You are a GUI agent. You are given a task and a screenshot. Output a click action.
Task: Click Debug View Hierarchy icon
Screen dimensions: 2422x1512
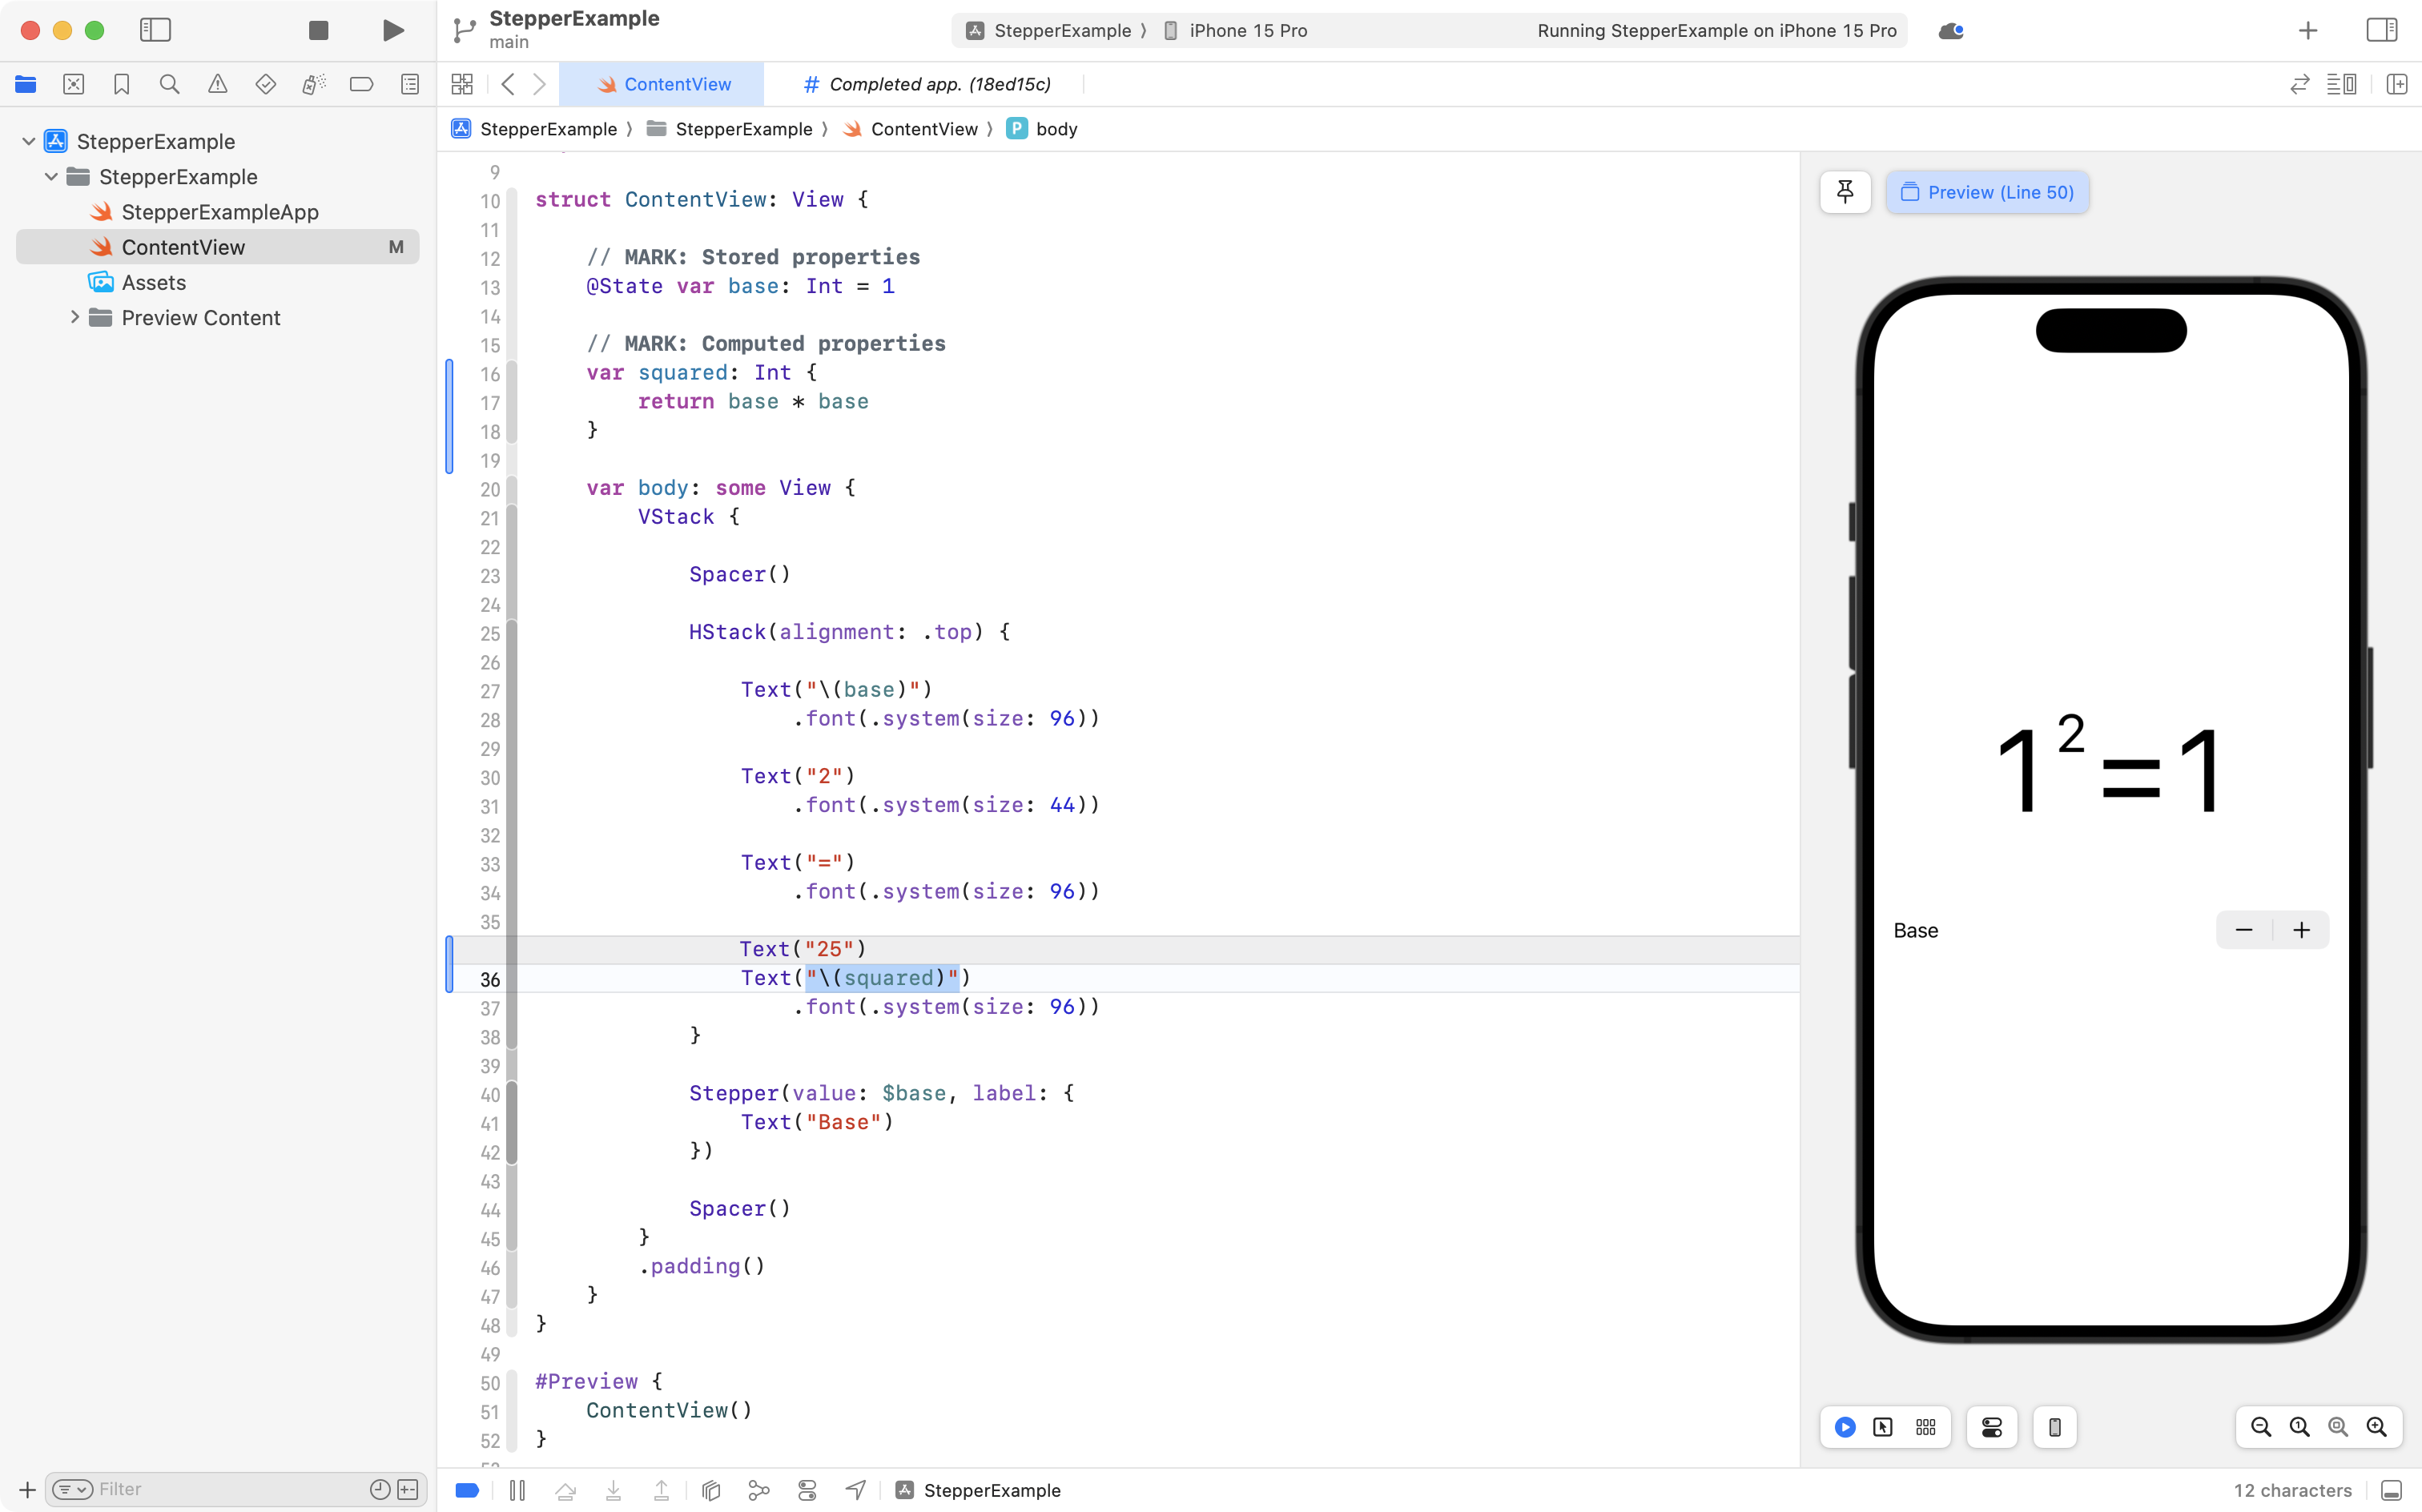click(x=711, y=1490)
